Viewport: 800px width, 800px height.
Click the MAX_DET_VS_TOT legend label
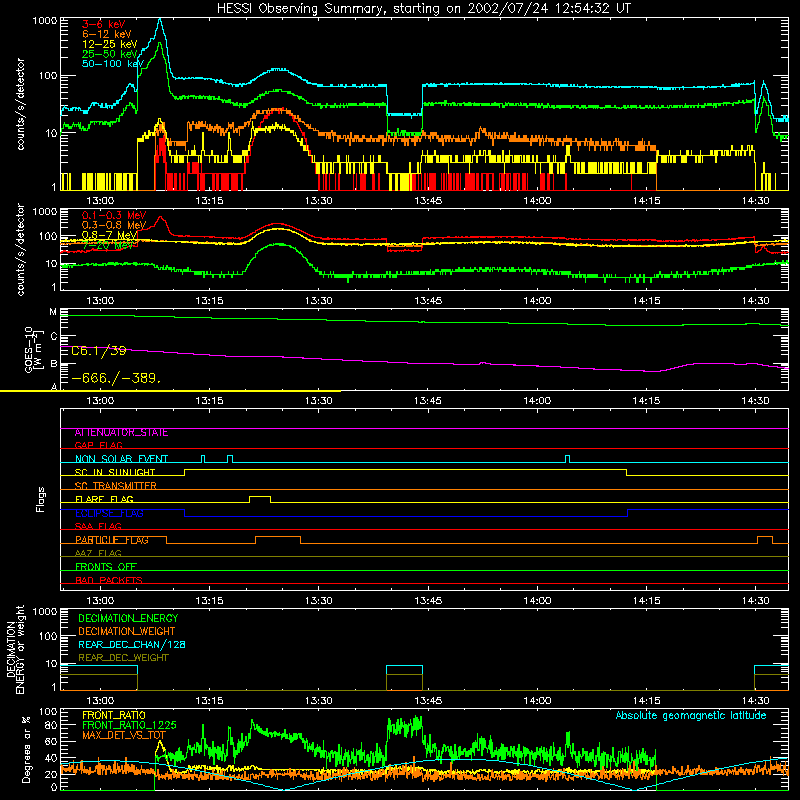(124, 735)
